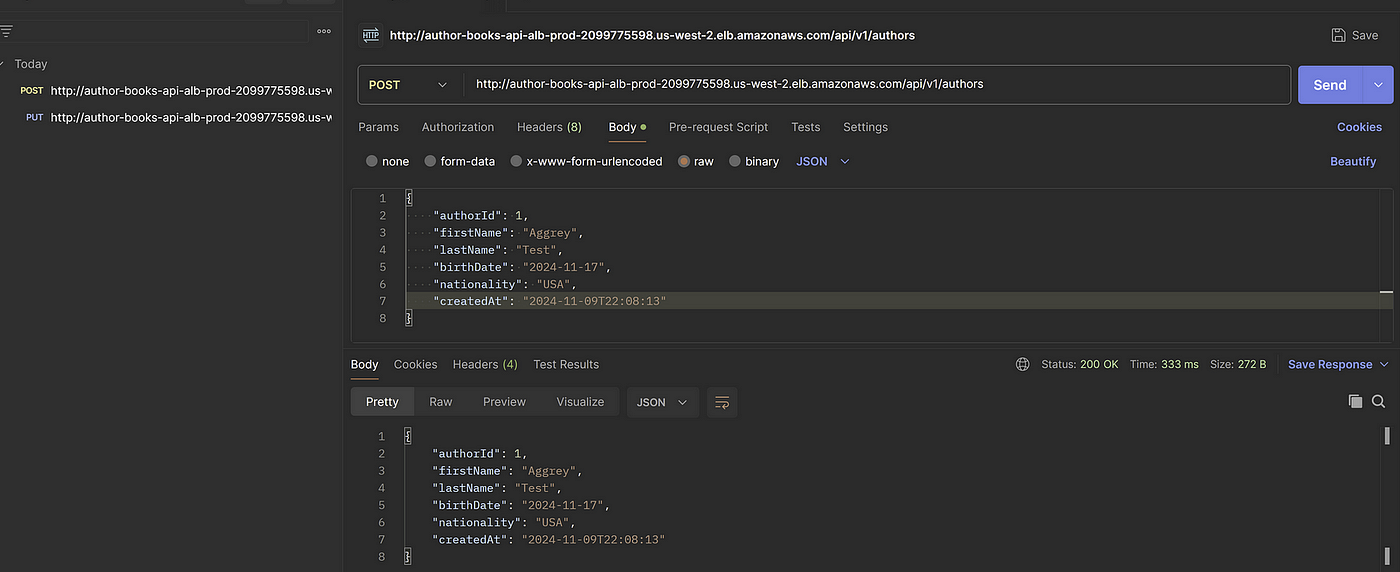Open the history options three-dot menu
This screenshot has width=1400, height=572.
tap(324, 31)
